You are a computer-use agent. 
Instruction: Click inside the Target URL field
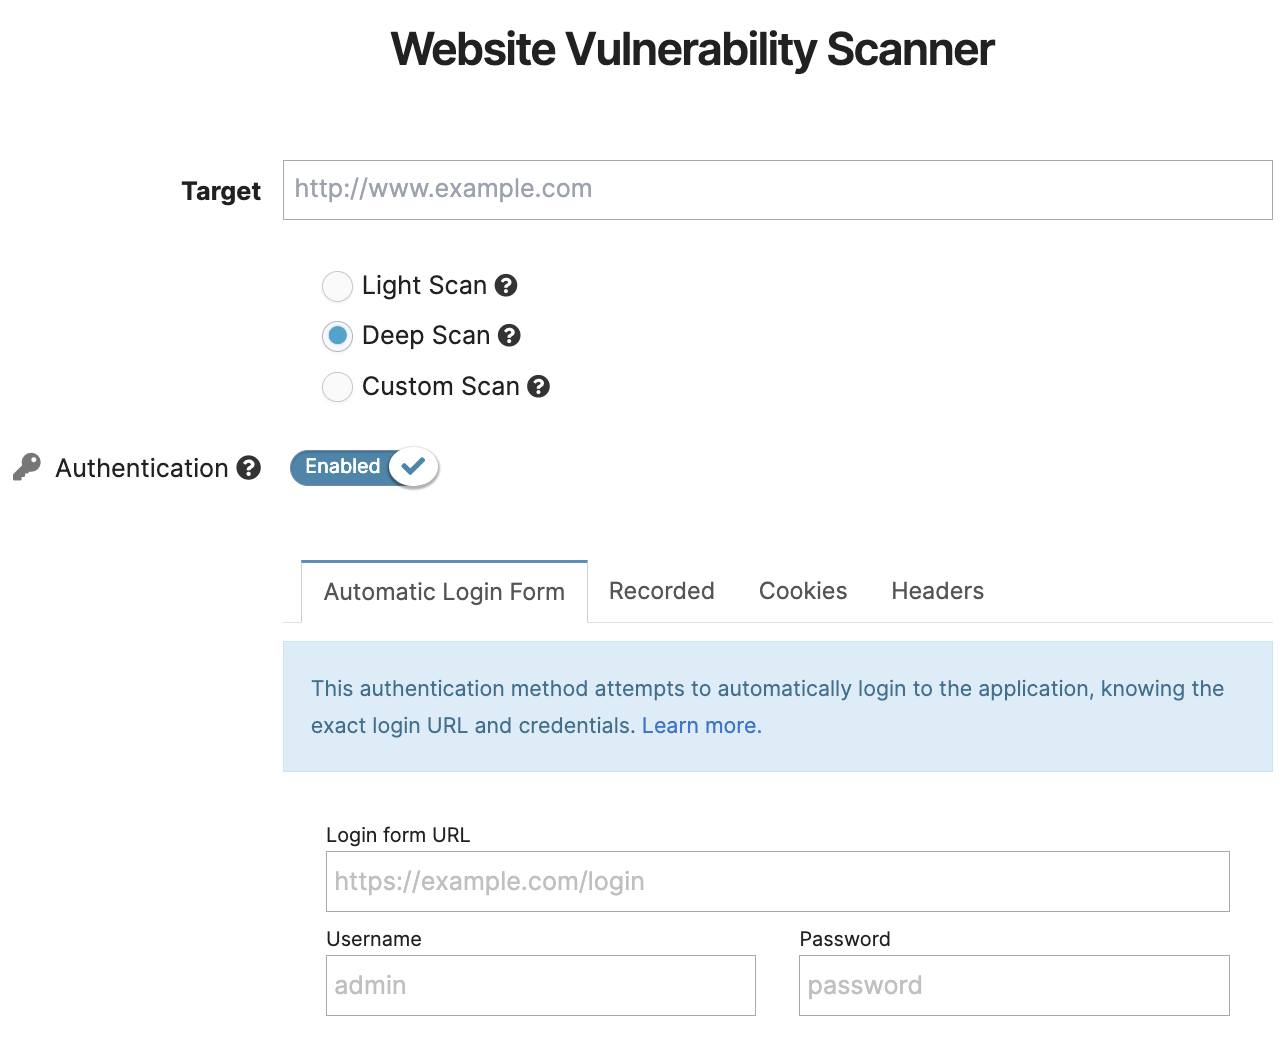coord(777,189)
